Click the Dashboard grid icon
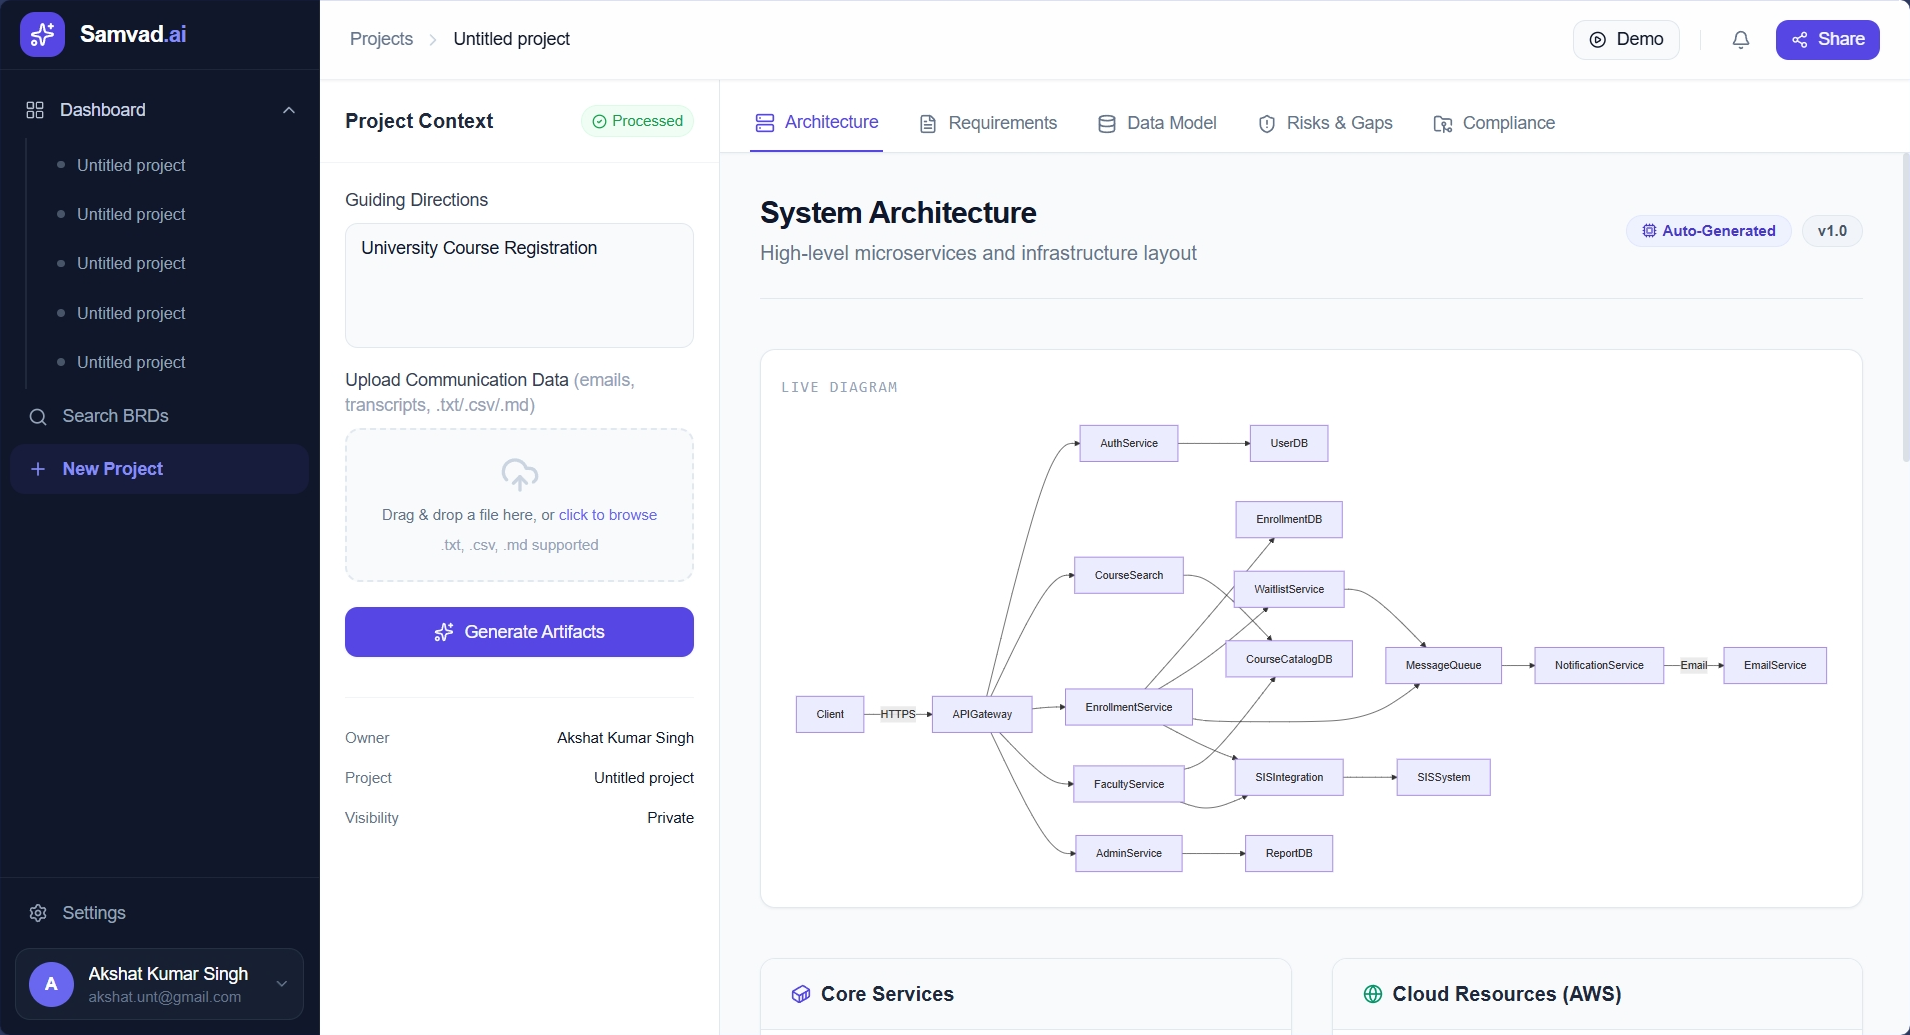The height and width of the screenshot is (1035, 1910). (x=35, y=110)
